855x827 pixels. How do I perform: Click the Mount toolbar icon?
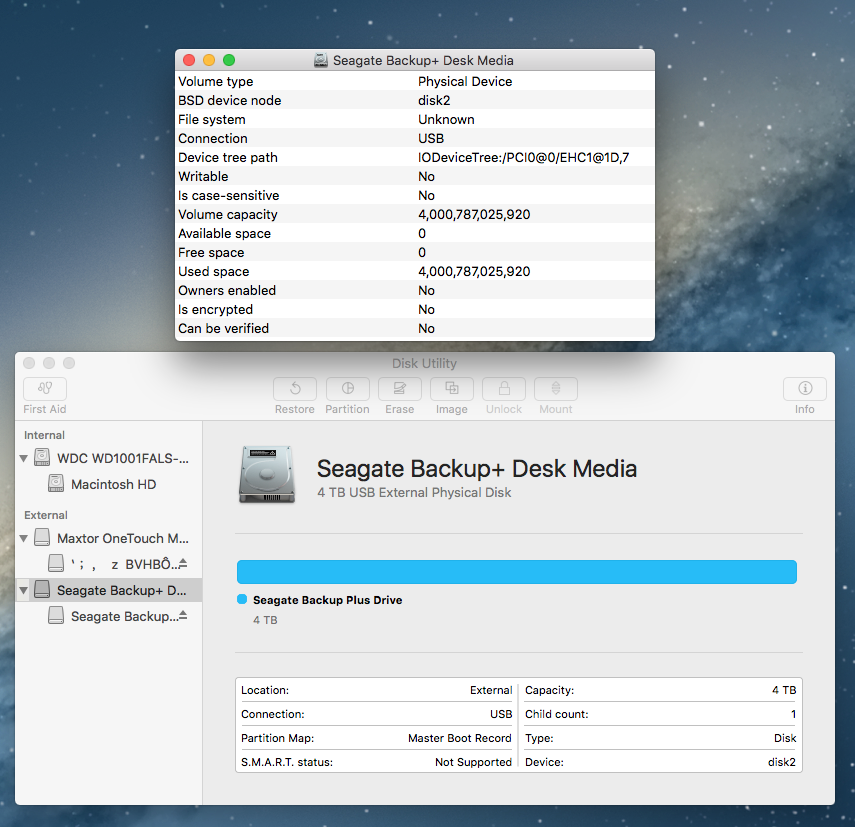(556, 389)
